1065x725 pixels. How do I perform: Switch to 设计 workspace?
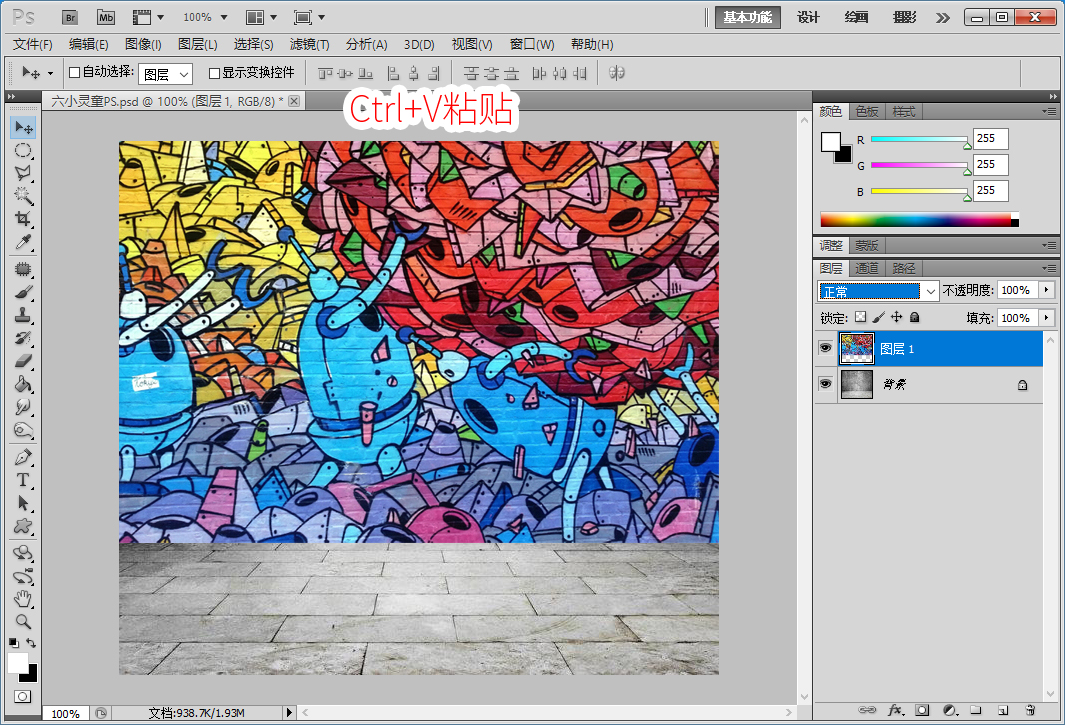click(x=808, y=18)
